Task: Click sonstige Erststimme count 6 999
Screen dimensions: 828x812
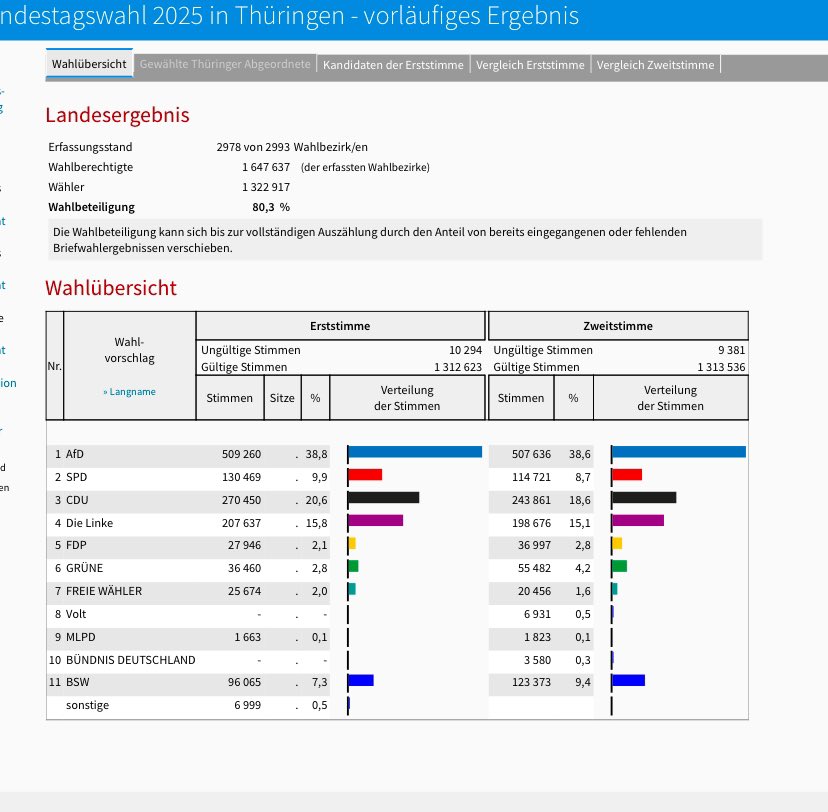Action: (248, 705)
